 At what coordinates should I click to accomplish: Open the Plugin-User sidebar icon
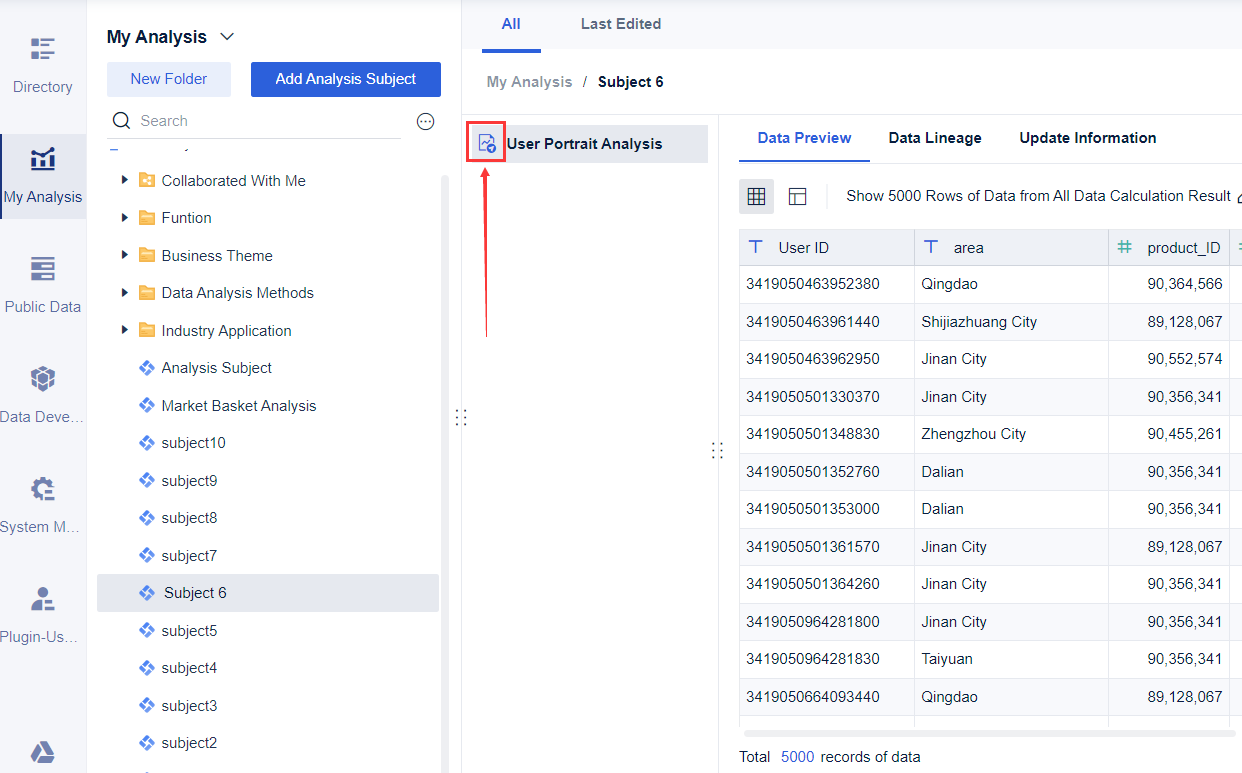(x=42, y=600)
